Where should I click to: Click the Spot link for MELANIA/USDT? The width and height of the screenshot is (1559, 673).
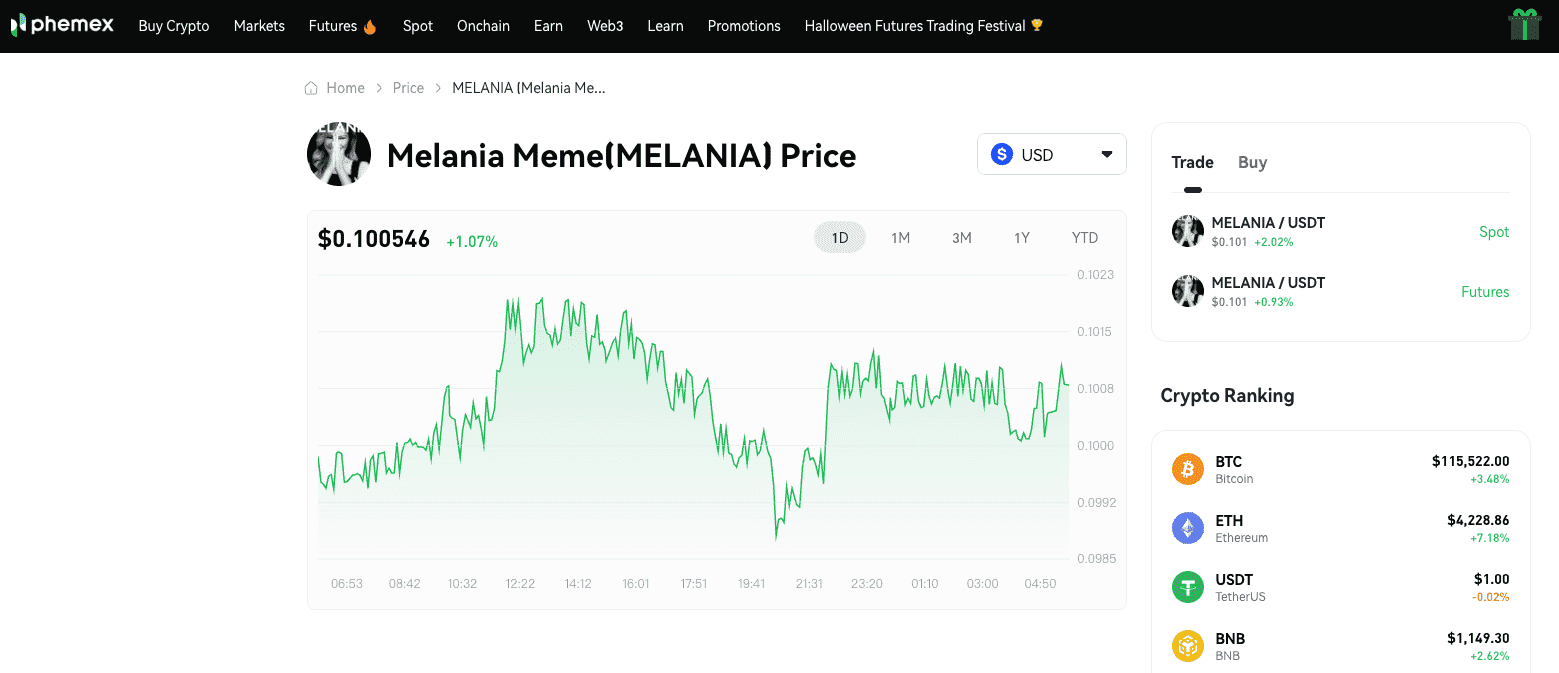click(1493, 232)
